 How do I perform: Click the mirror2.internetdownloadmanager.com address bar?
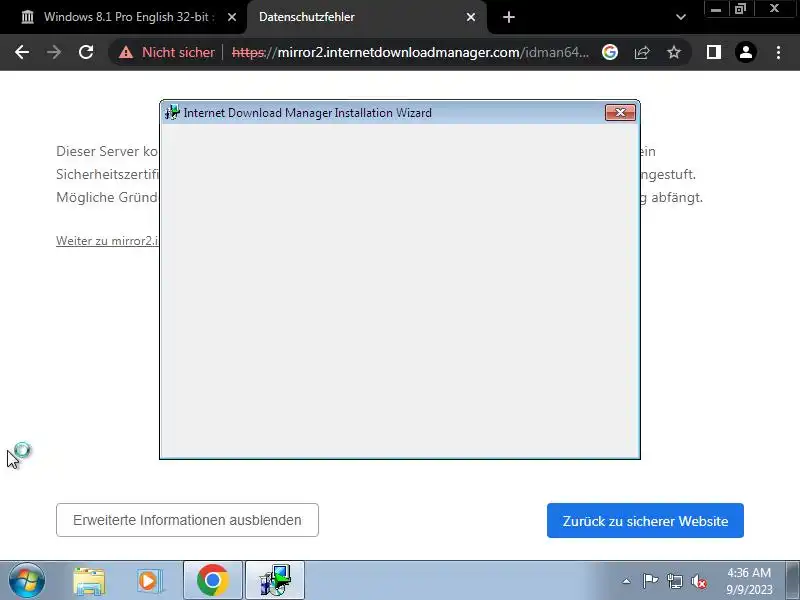click(x=411, y=52)
